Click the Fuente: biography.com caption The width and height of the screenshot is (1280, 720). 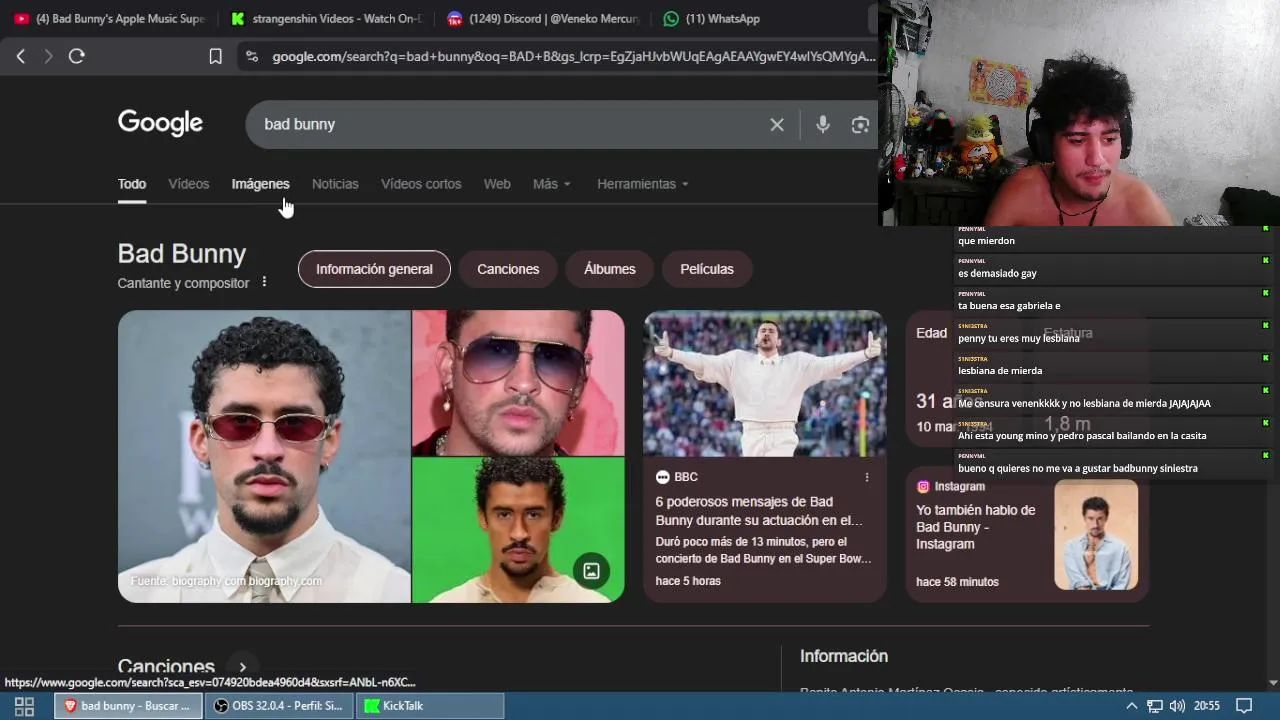click(x=226, y=581)
